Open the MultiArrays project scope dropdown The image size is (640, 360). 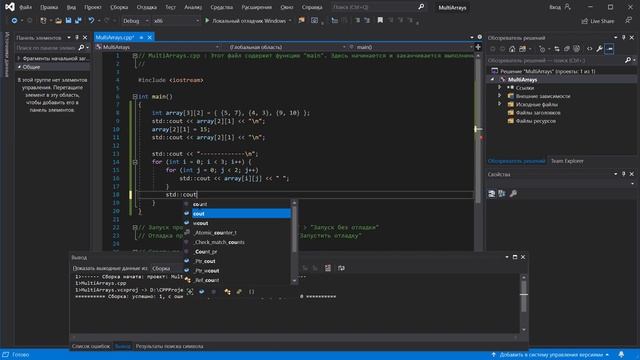point(158,47)
